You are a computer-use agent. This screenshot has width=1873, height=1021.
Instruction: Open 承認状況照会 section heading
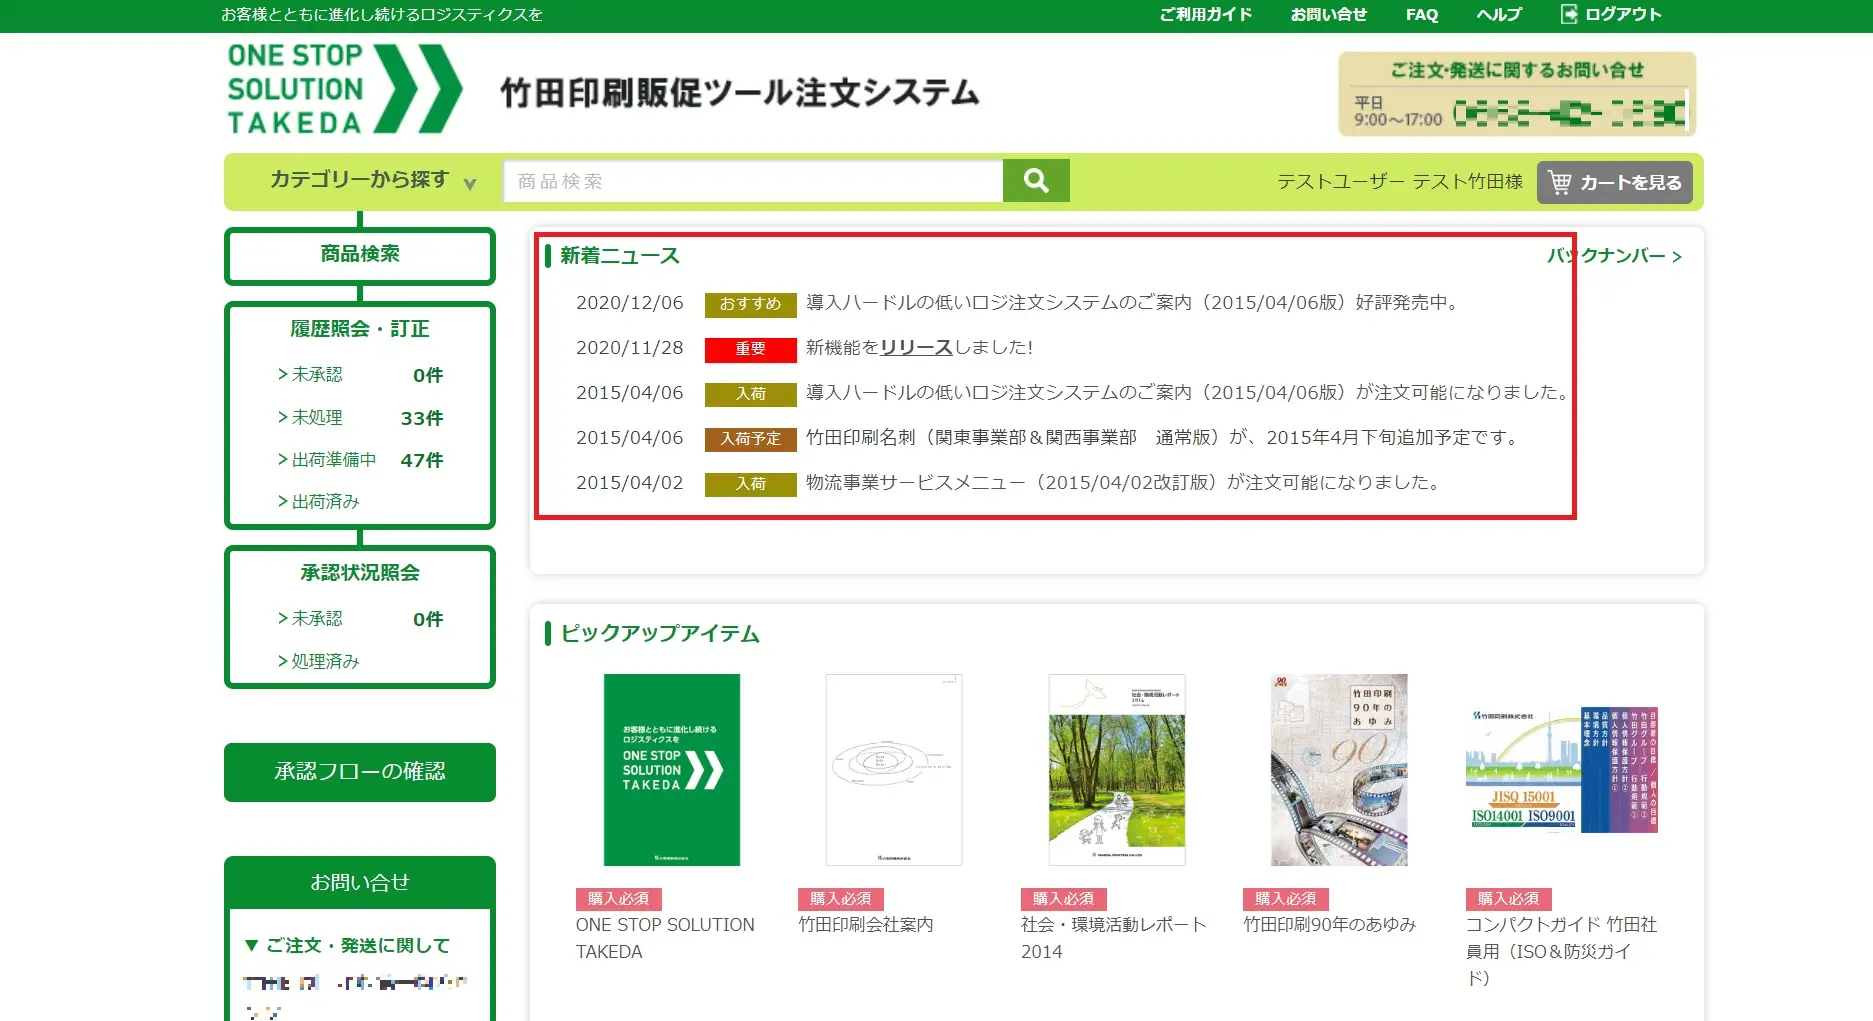pyautogui.click(x=360, y=573)
